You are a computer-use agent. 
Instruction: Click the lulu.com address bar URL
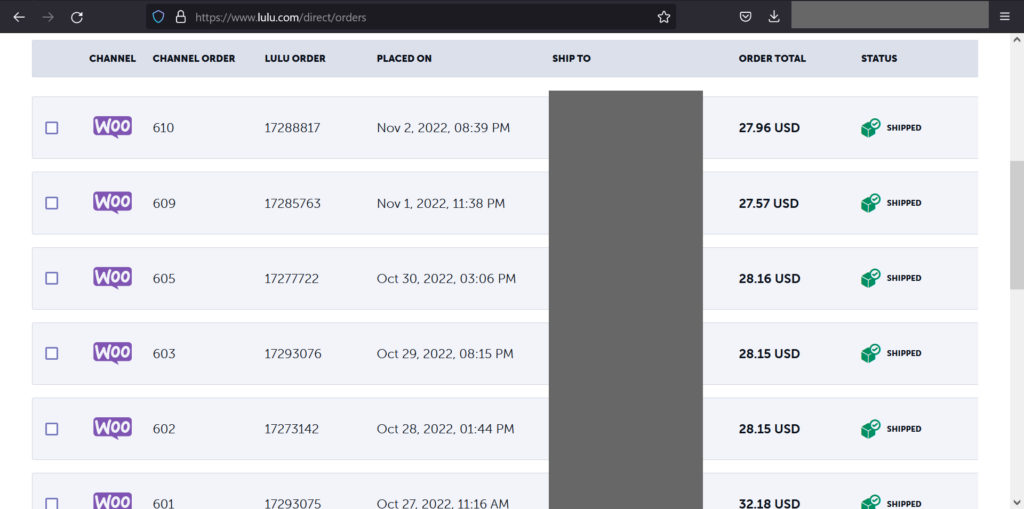pyautogui.click(x=281, y=18)
